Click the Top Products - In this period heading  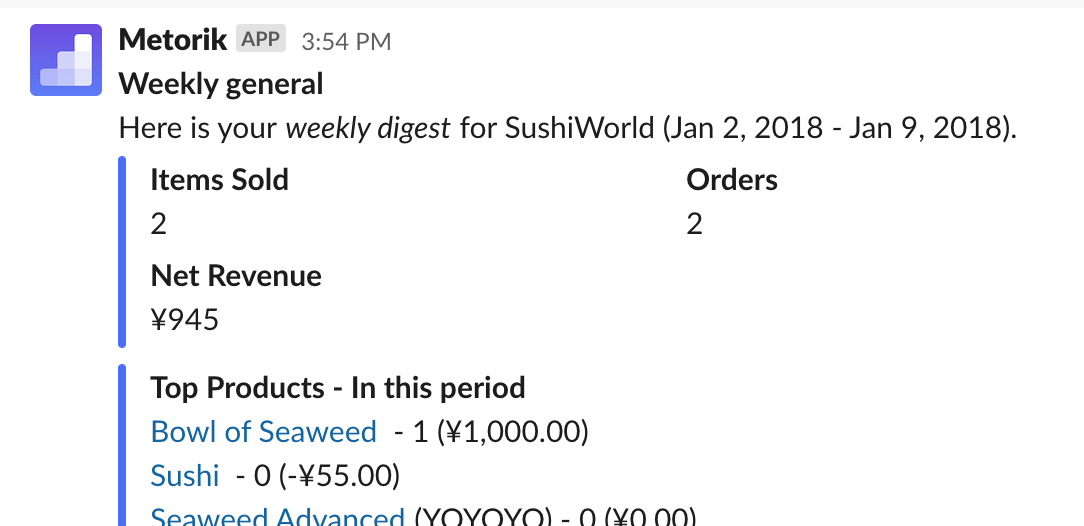338,388
